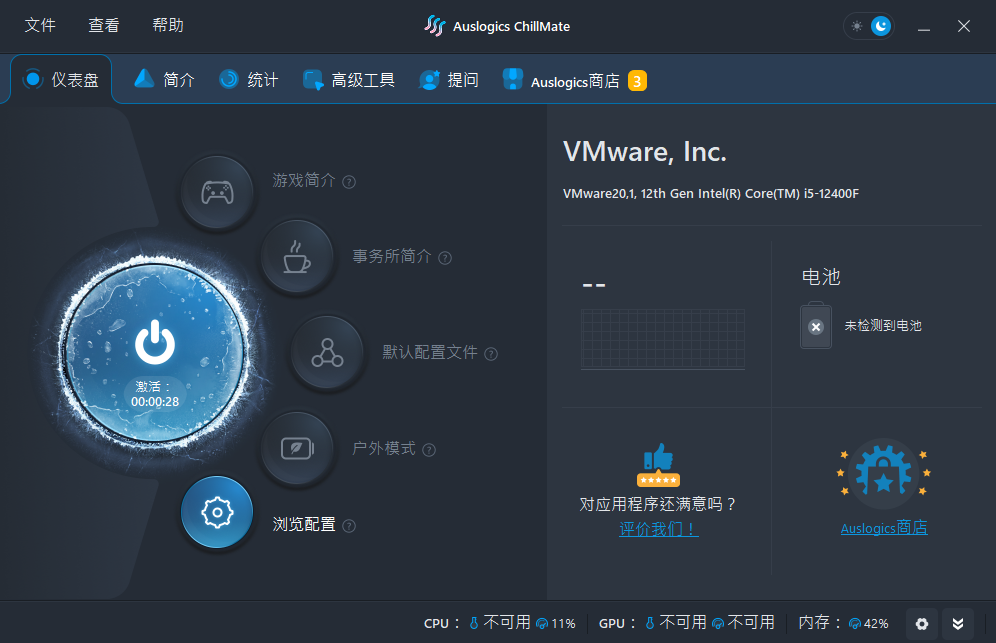Open the 帮助 menu
Image resolution: width=996 pixels, height=643 pixels.
pyautogui.click(x=168, y=25)
